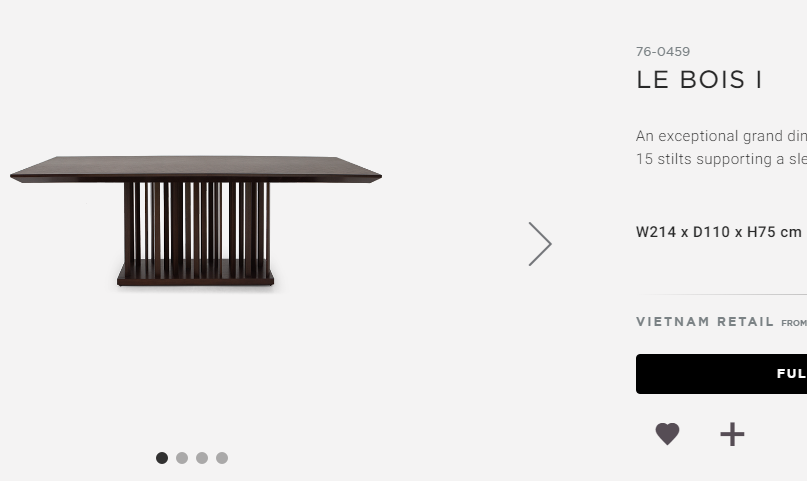The image size is (807, 481).
Task: Click the divider line above Vietnam Retail
Action: click(x=725, y=295)
